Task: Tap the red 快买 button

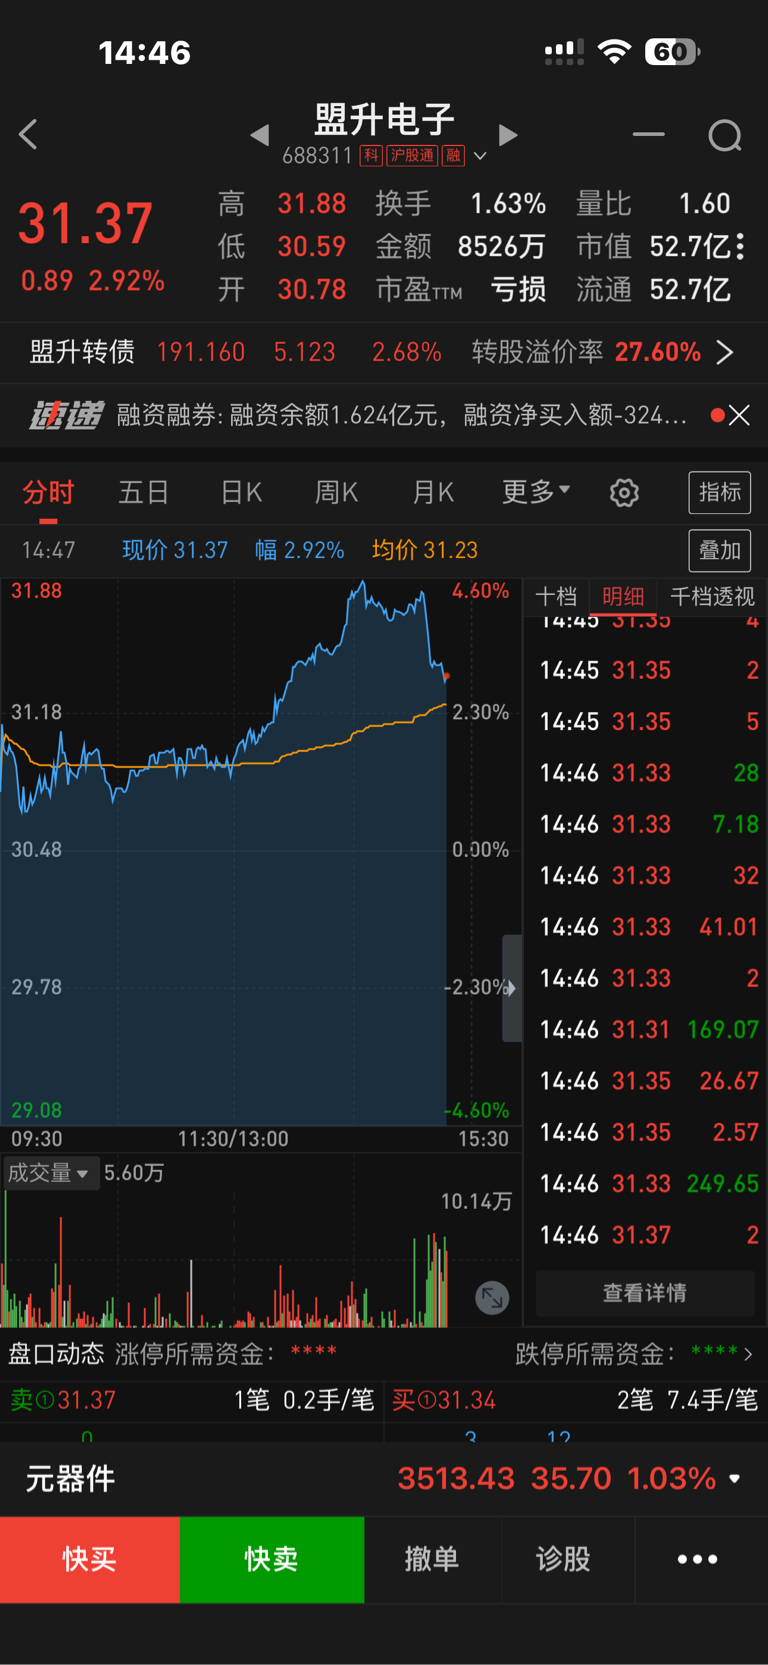Action: (x=90, y=1559)
